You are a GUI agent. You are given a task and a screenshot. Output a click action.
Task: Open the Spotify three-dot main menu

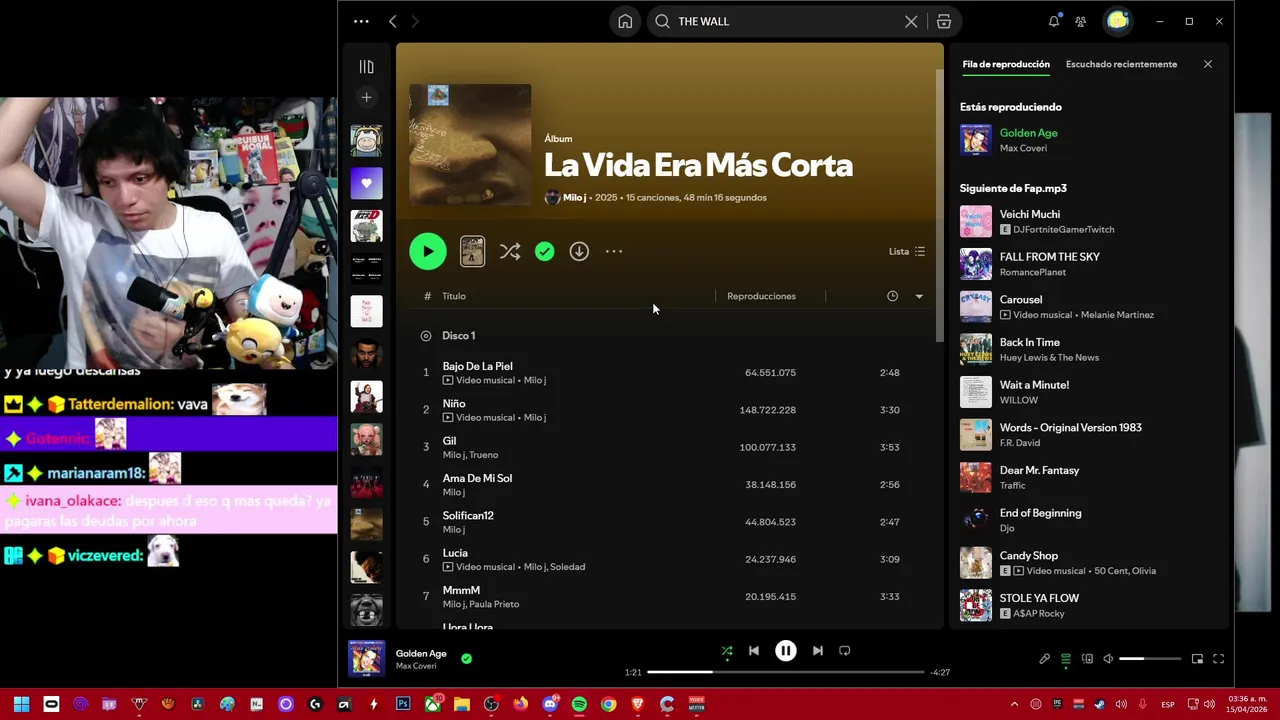coord(361,21)
